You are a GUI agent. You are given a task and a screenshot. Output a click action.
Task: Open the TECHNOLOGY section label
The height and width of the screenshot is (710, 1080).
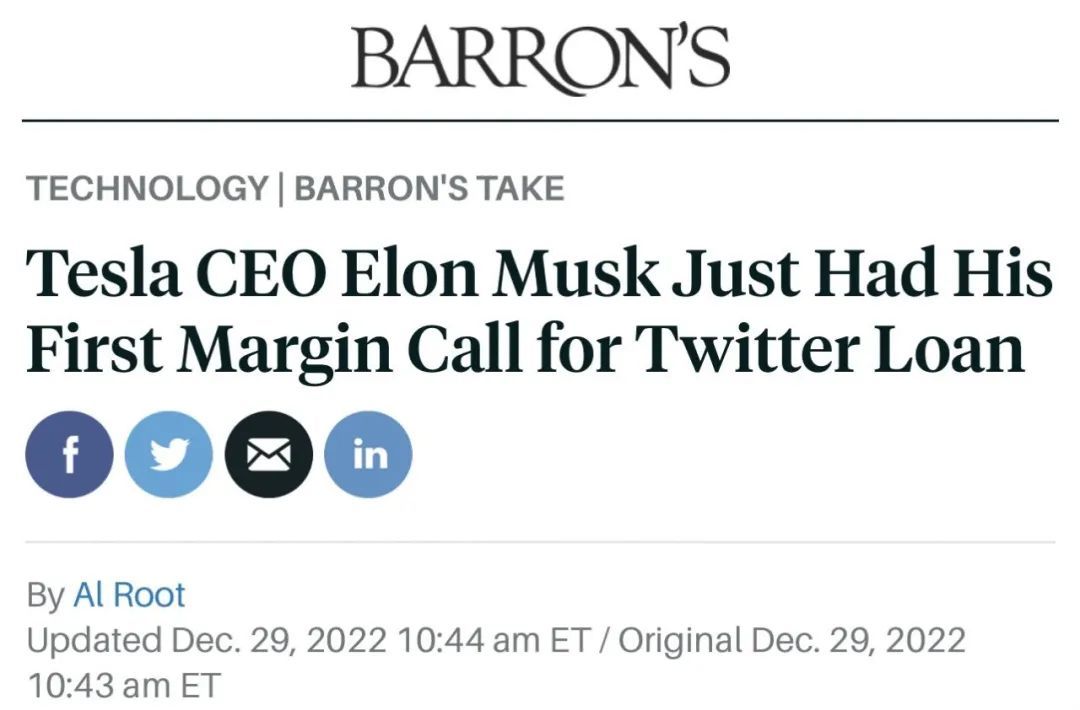147,188
